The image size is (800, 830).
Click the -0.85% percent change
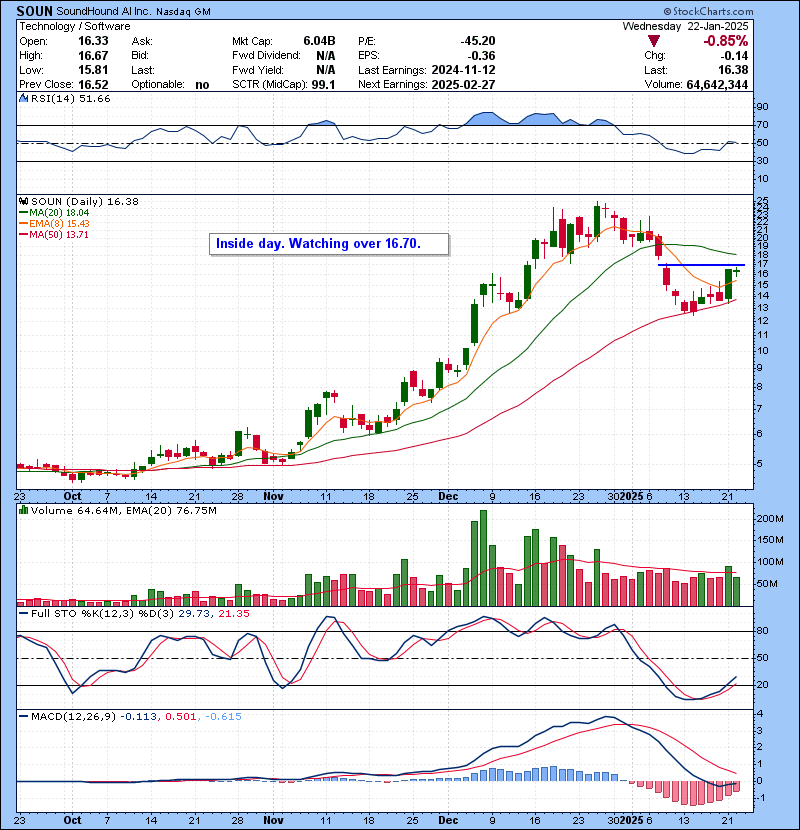coord(726,41)
